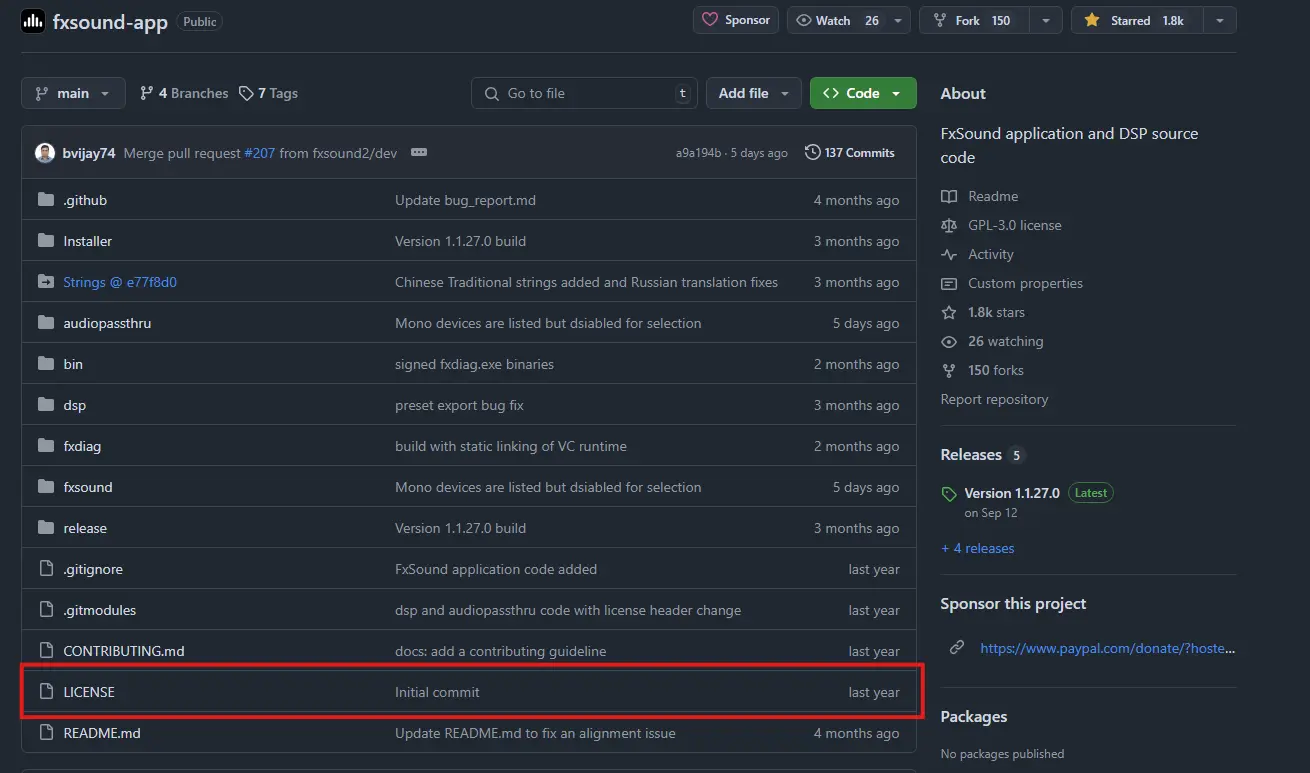Open the 'signed fxdiag.exe binaries' commit message
The width and height of the screenshot is (1310, 773).
(x=474, y=364)
